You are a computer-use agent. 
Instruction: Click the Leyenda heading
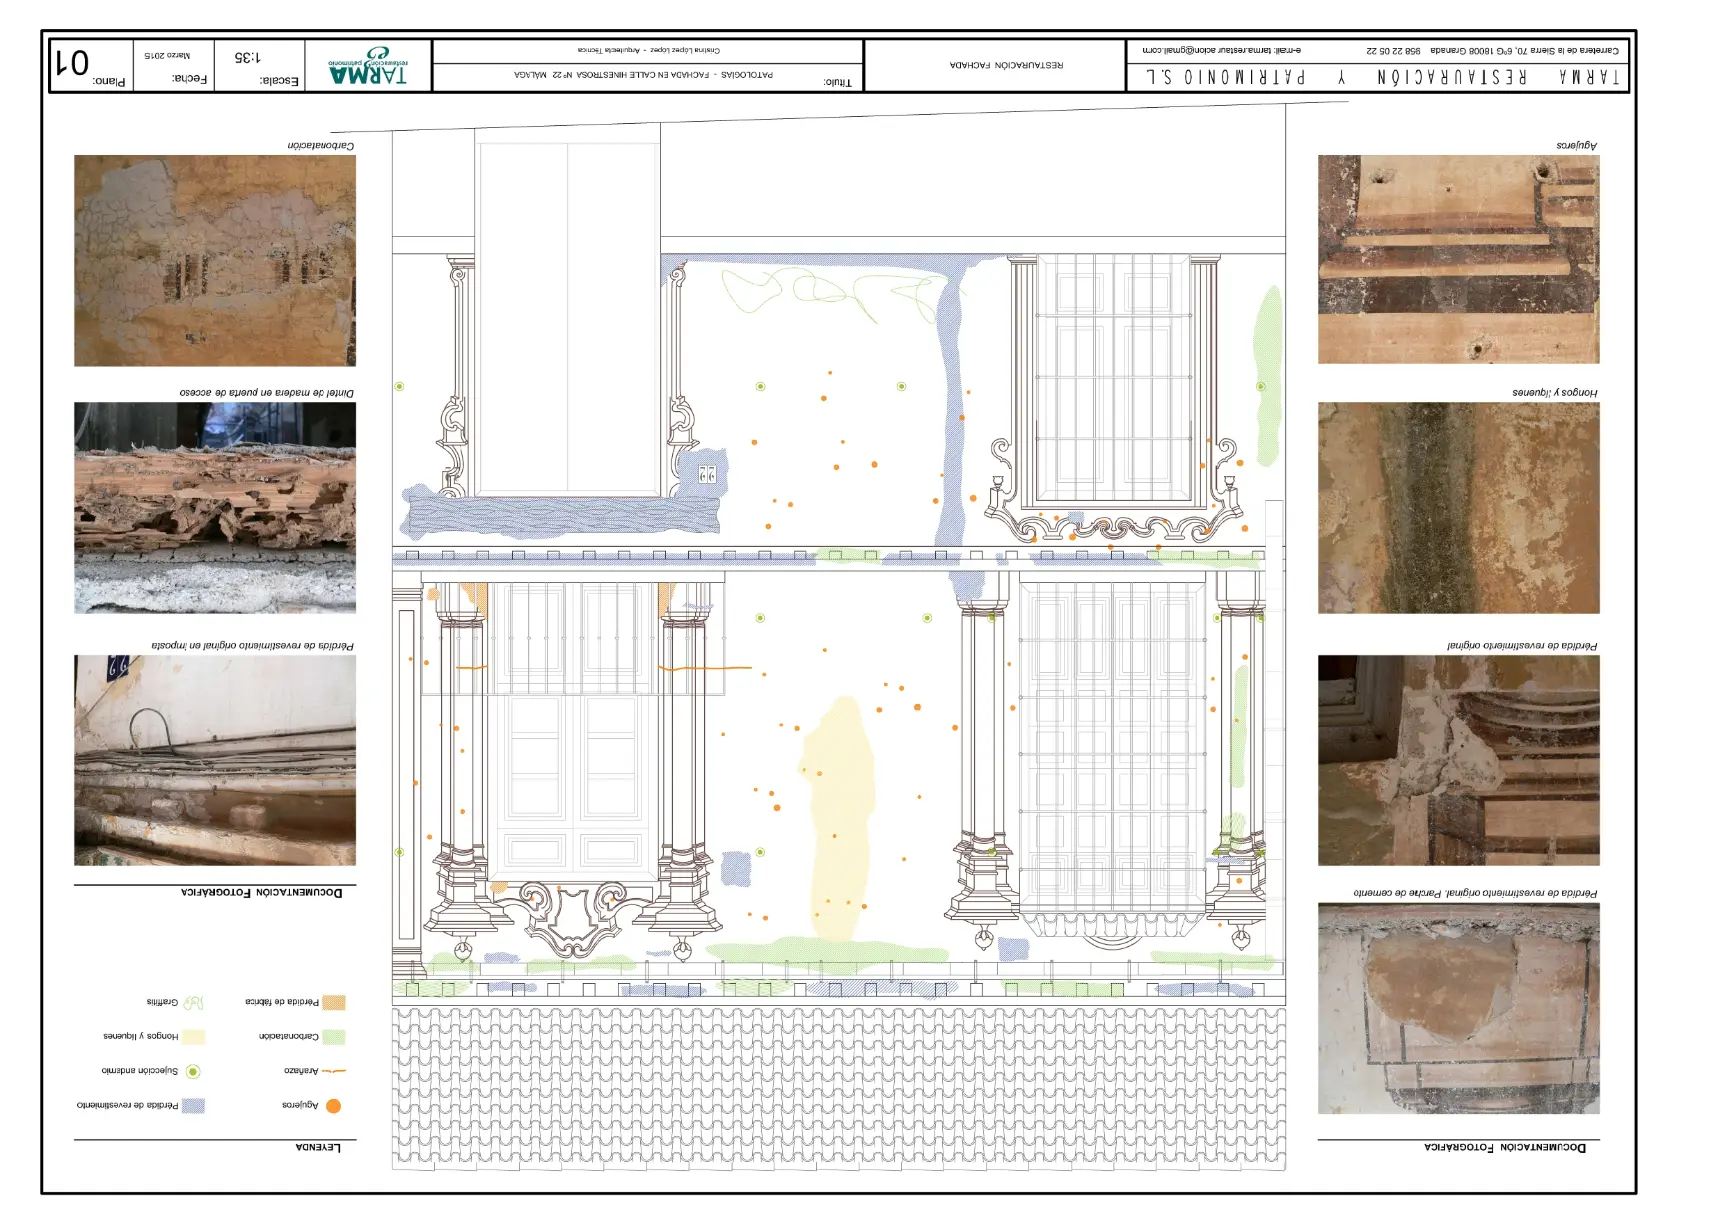[x=318, y=1147]
